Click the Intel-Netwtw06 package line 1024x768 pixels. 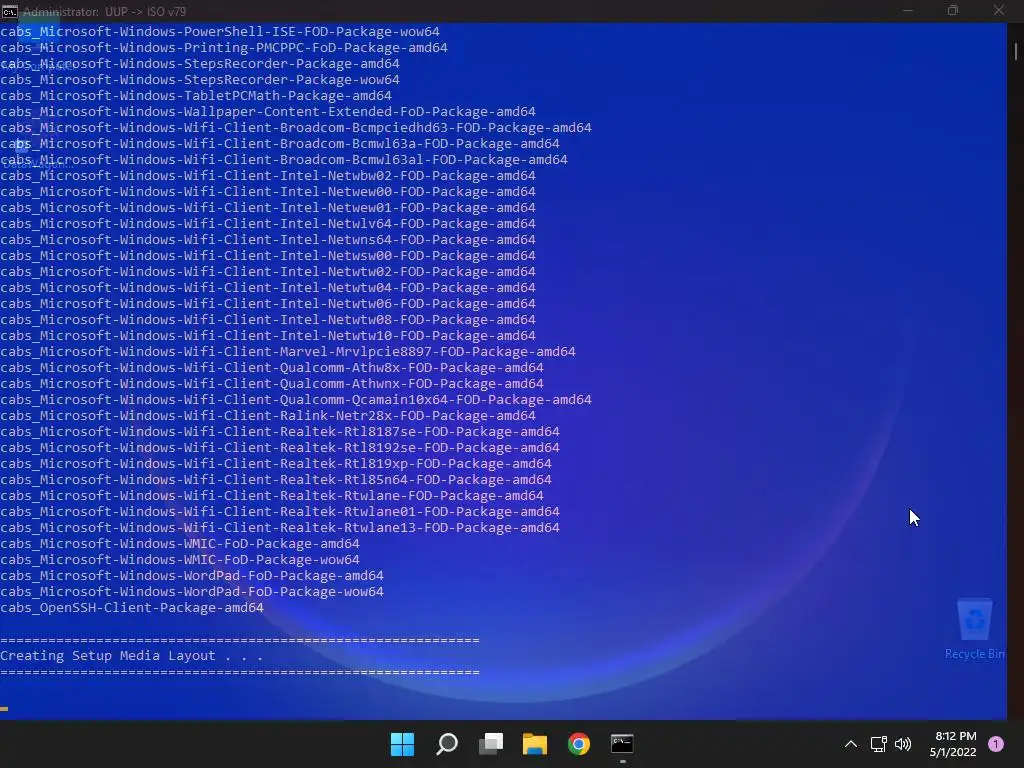(x=268, y=304)
